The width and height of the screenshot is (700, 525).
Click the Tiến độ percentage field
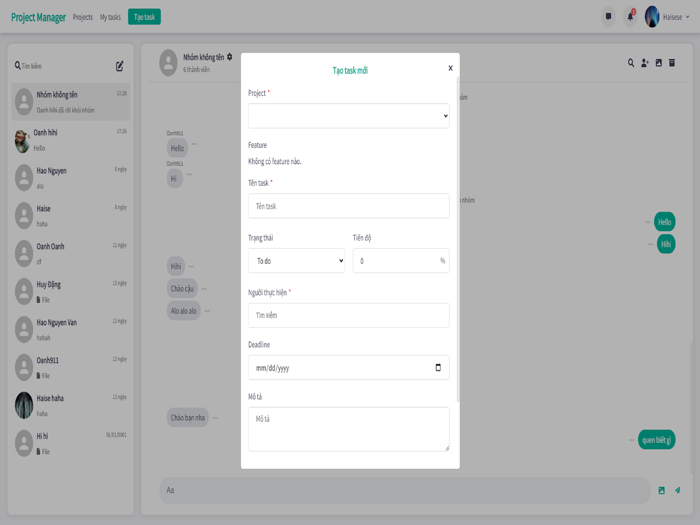click(401, 261)
